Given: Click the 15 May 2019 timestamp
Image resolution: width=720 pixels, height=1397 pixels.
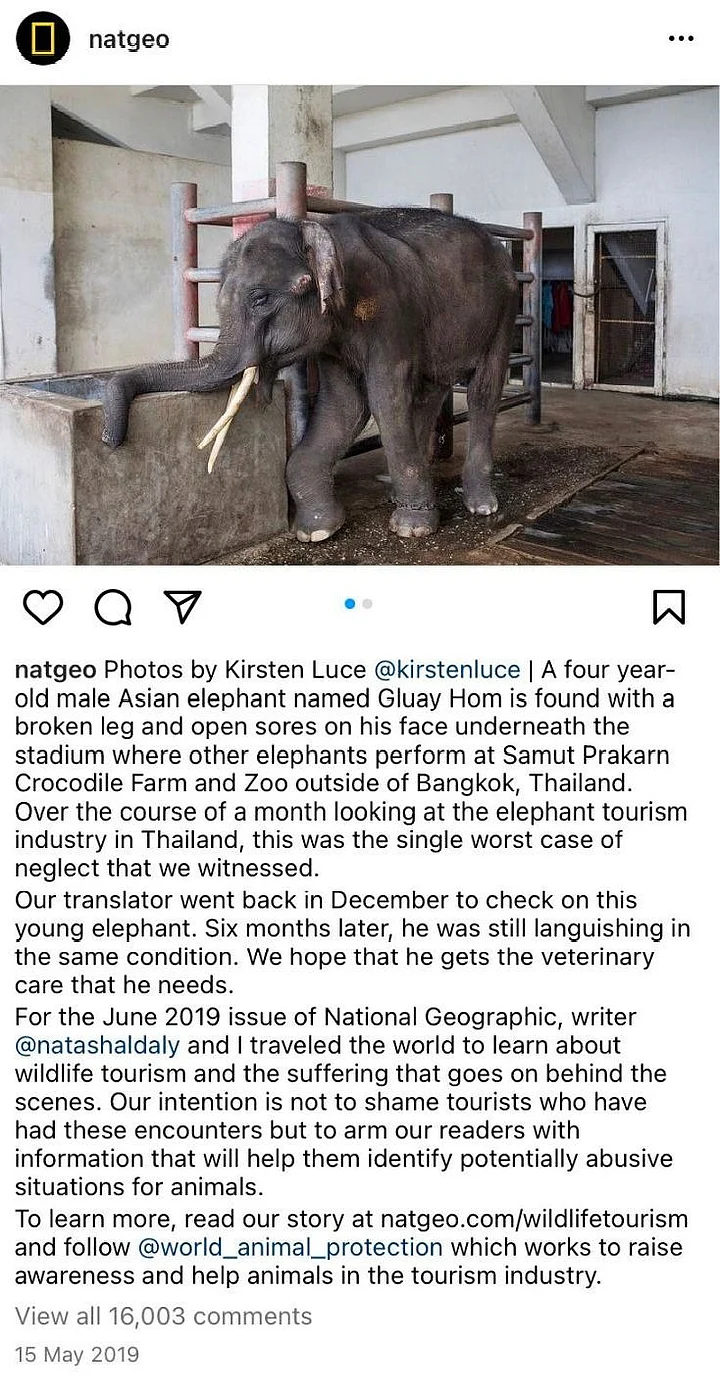Looking at the screenshot, I should point(77,1355).
